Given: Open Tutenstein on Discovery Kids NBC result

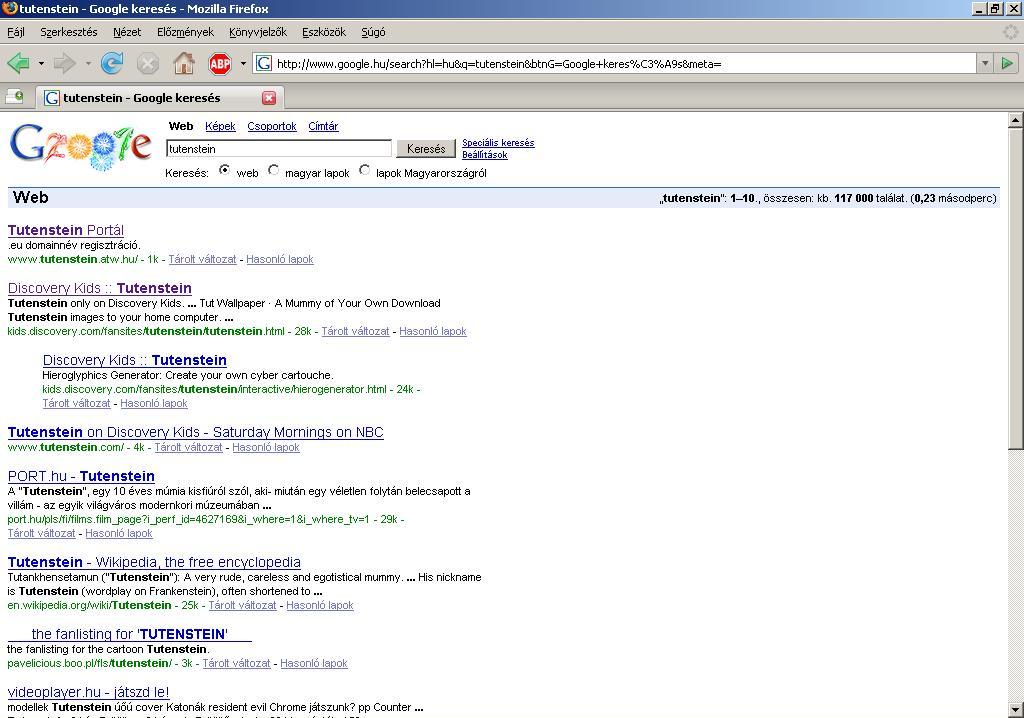Looking at the screenshot, I should point(195,432).
